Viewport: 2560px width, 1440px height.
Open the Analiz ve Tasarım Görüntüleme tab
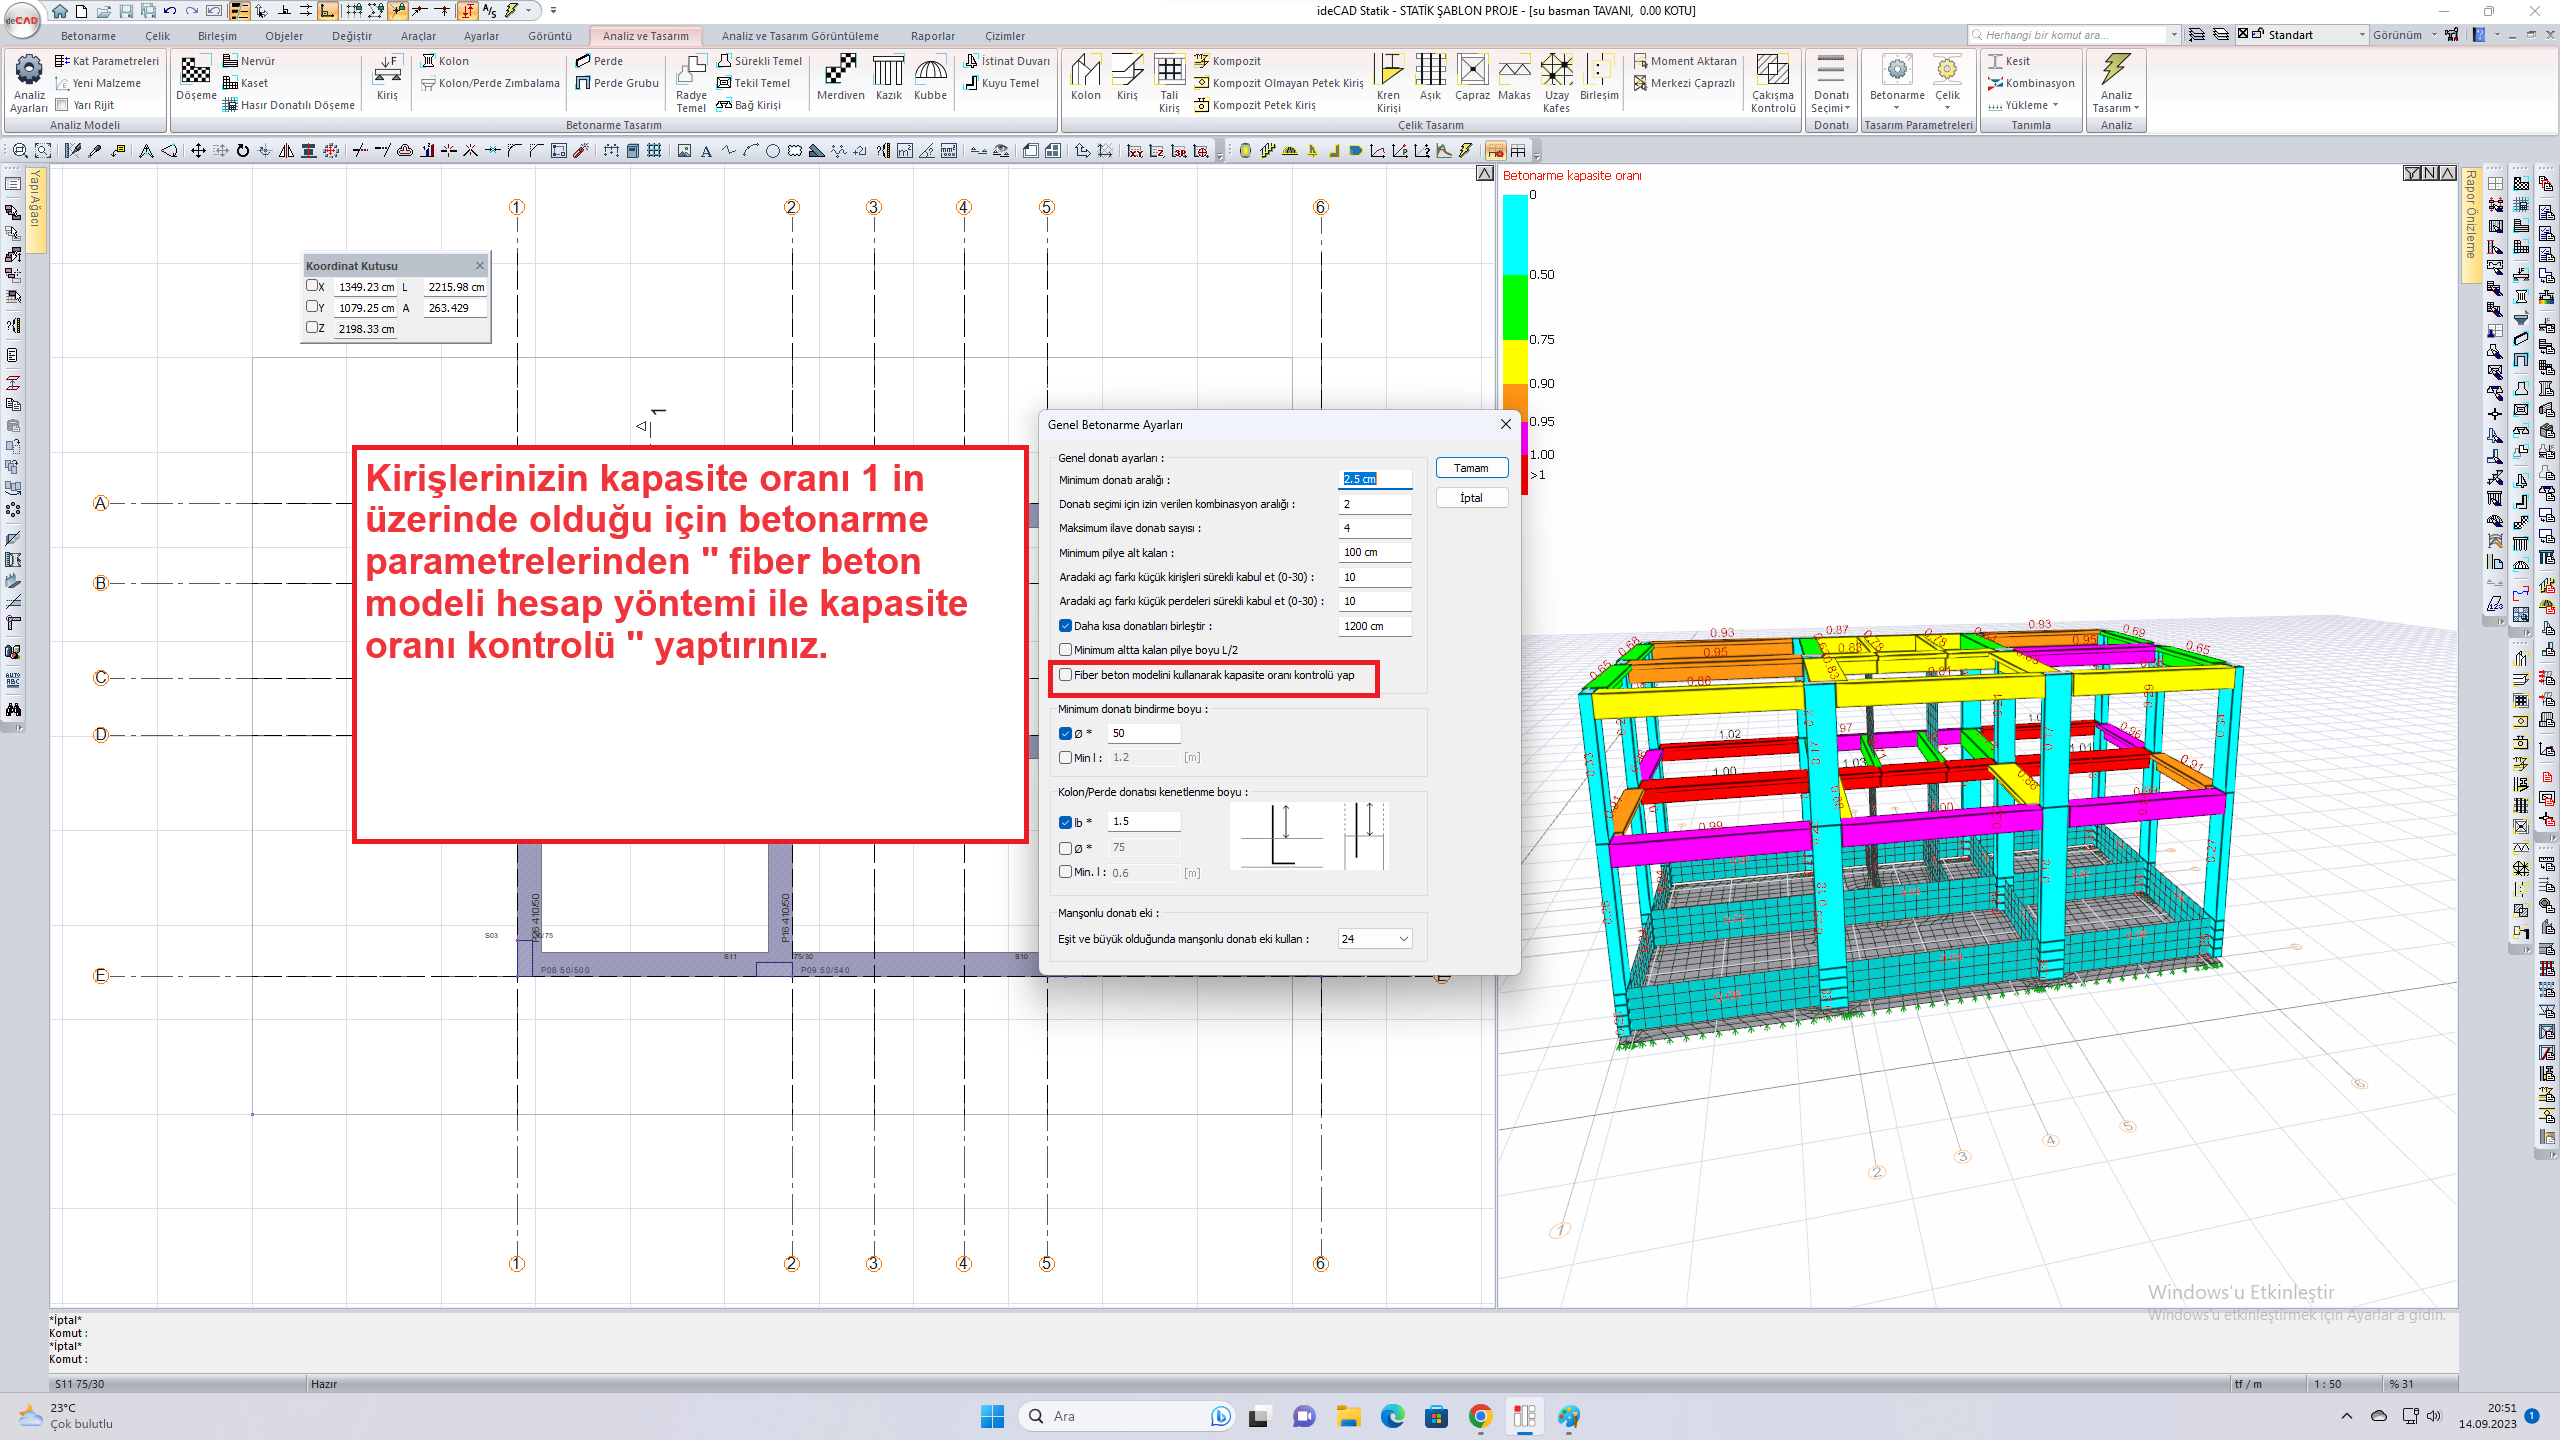[x=800, y=36]
